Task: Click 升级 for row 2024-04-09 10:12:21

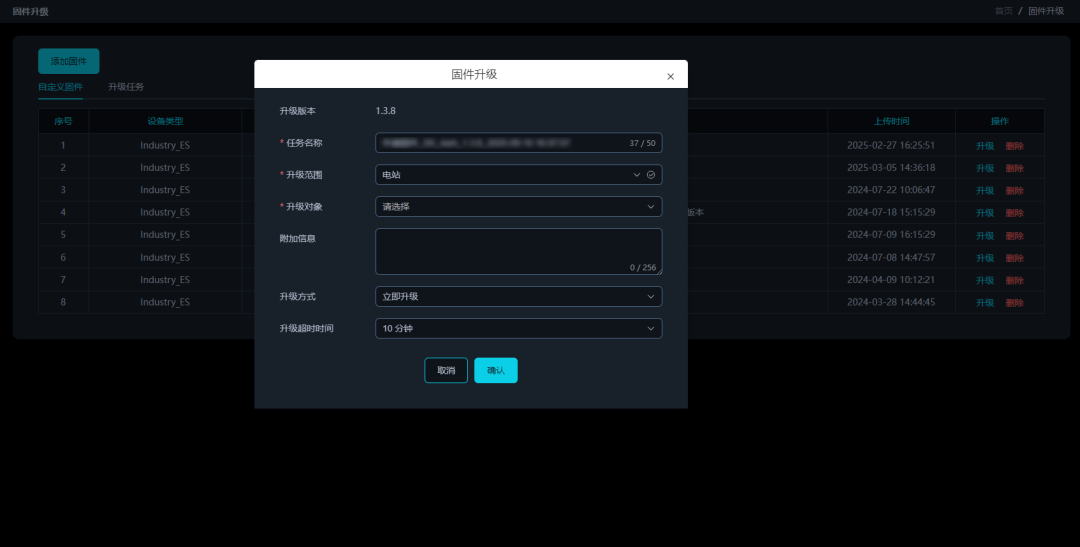Action: 985,280
